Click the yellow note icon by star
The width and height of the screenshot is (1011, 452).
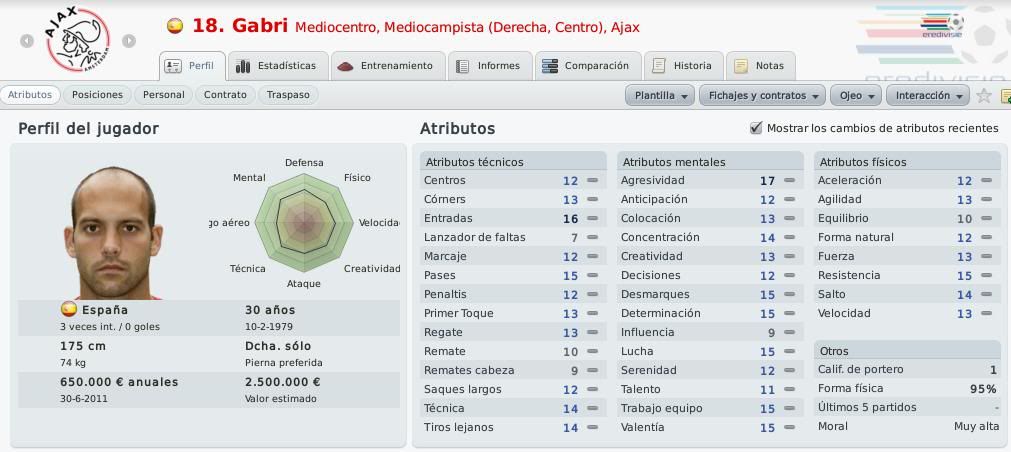pos(1006,96)
